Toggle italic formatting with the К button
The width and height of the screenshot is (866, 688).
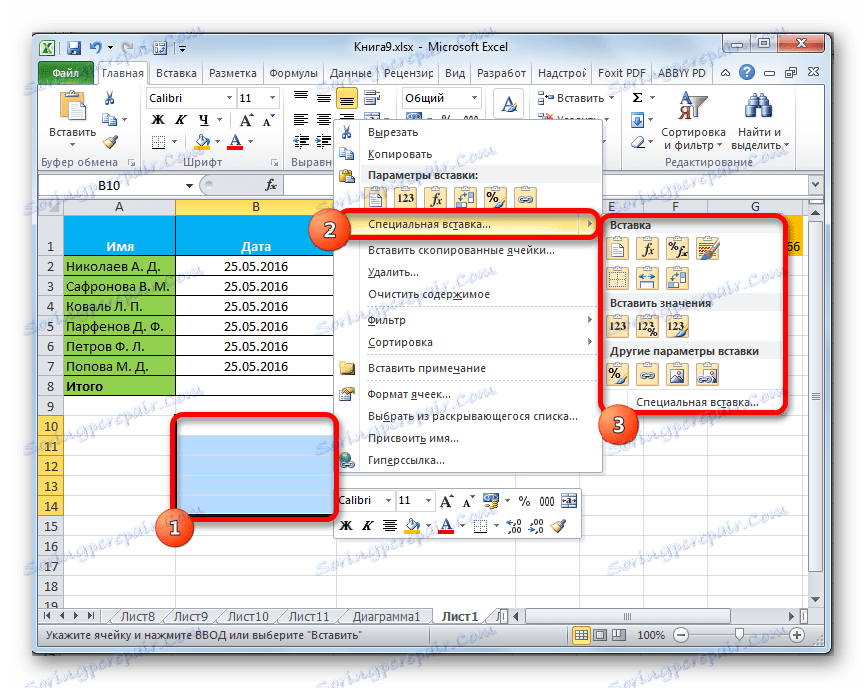180,120
